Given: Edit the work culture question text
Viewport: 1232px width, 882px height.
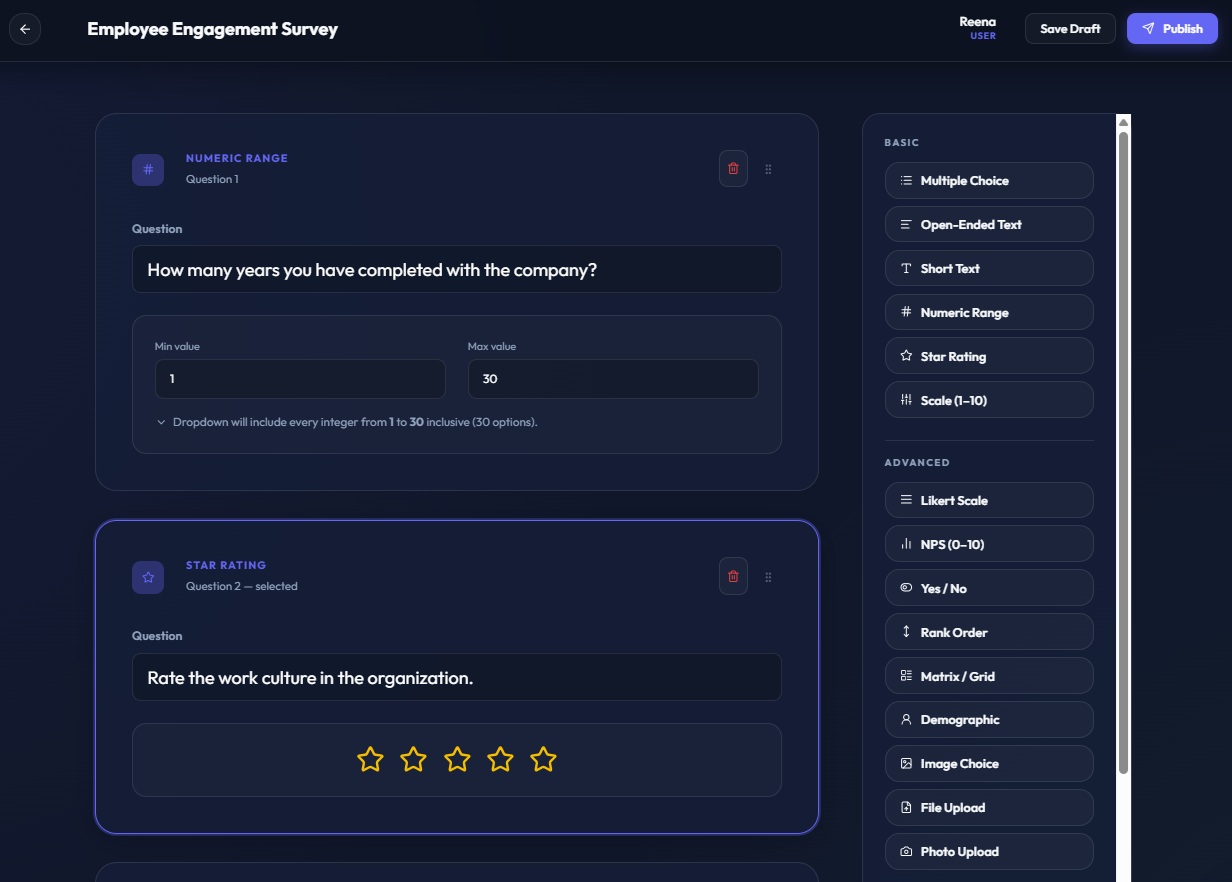Looking at the screenshot, I should point(457,677).
